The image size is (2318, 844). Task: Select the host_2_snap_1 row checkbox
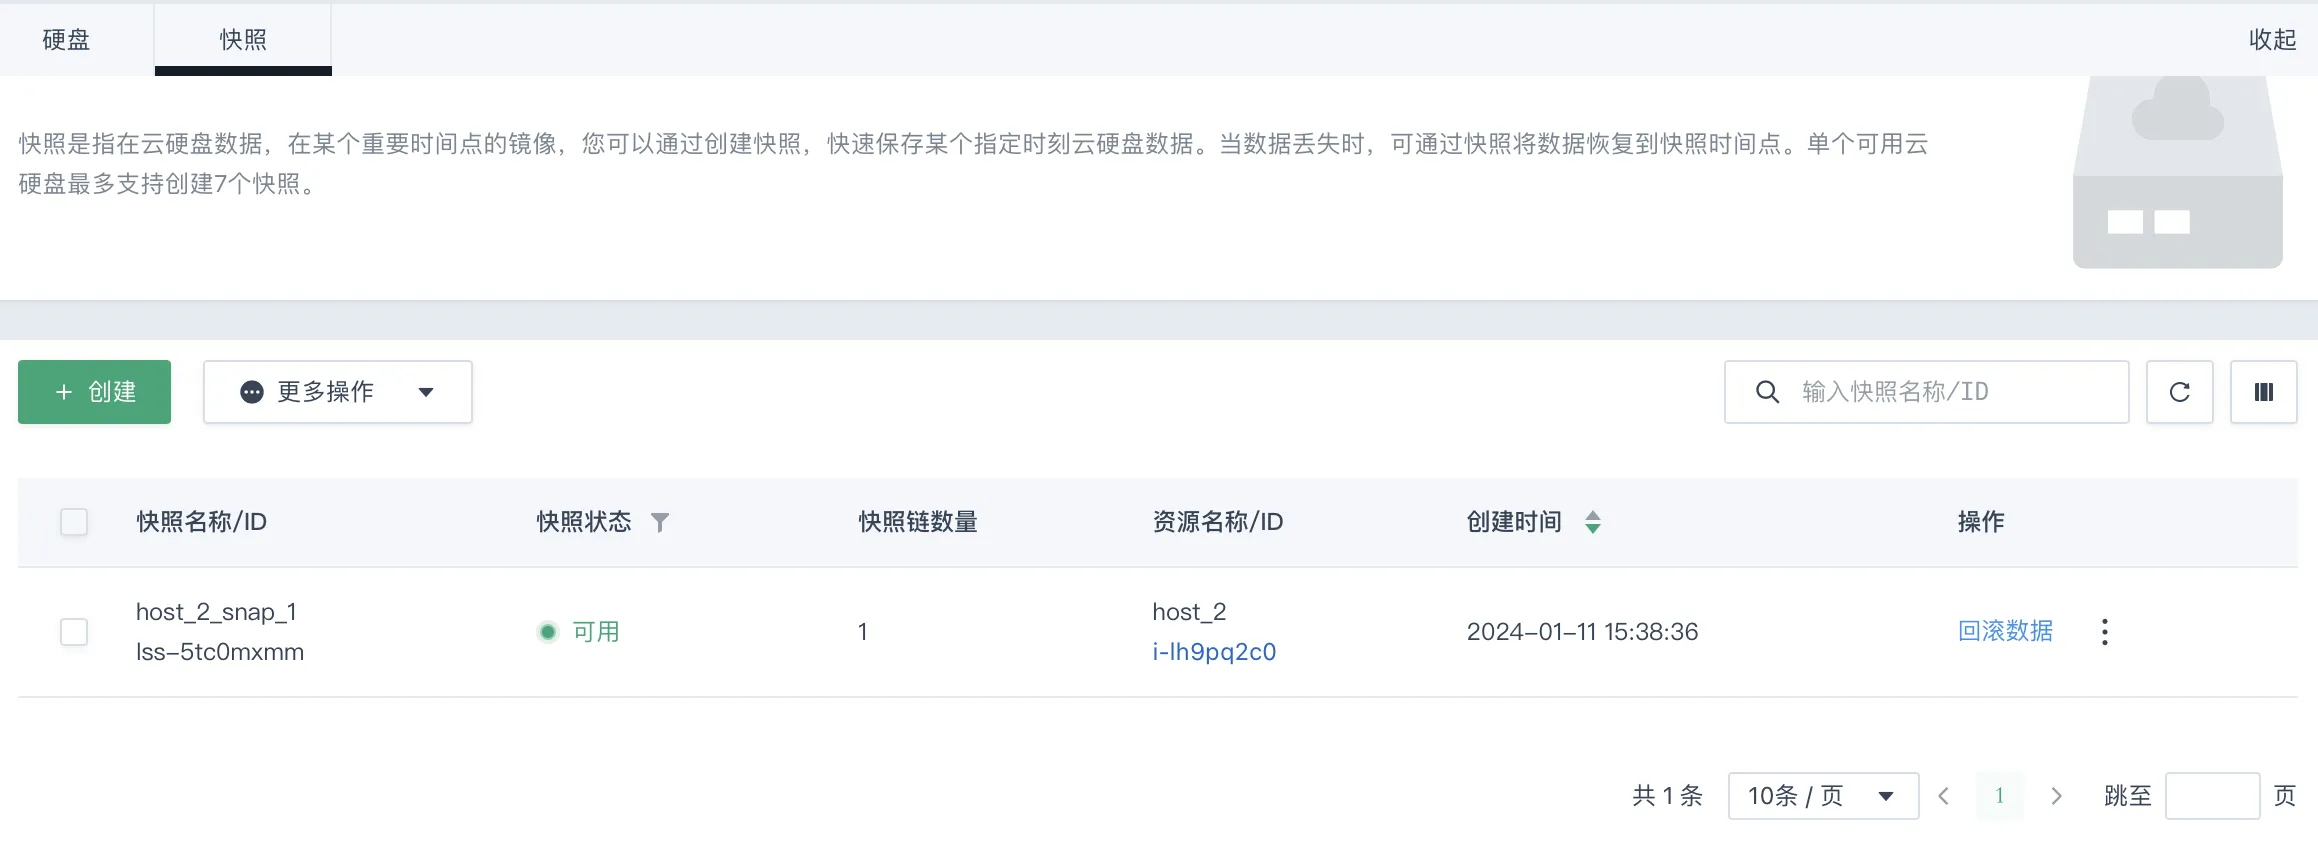pyautogui.click(x=74, y=632)
